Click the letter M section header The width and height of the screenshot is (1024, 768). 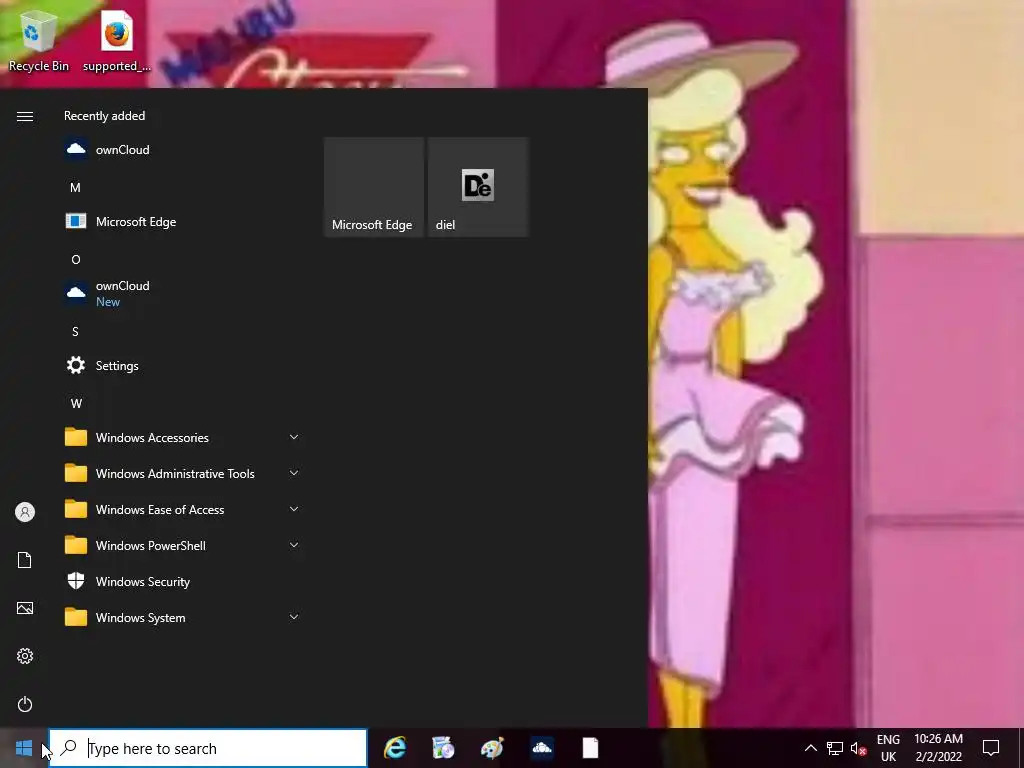tap(76, 188)
